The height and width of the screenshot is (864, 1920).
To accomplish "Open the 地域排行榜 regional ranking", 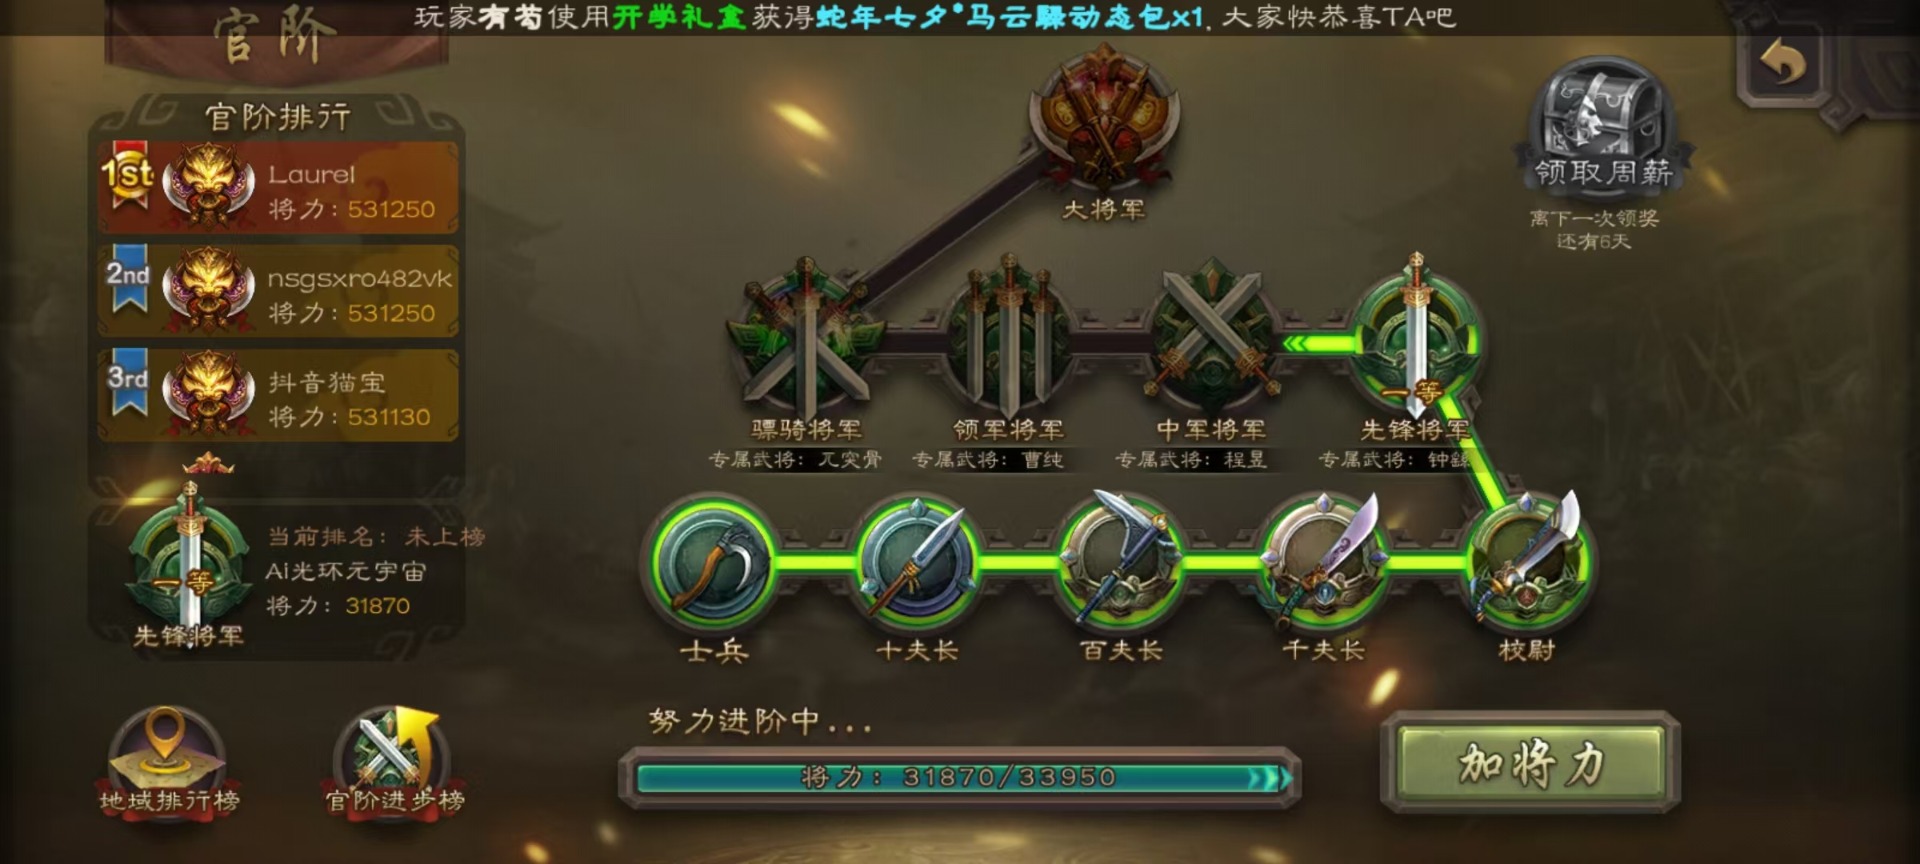I will pos(169,762).
